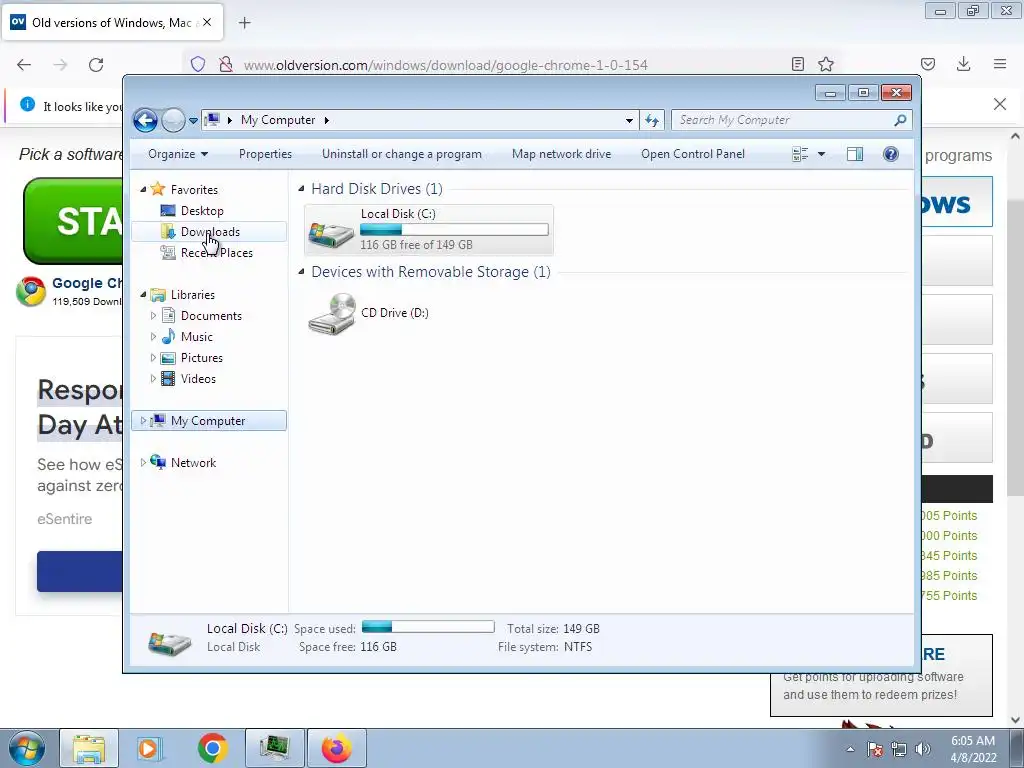The height and width of the screenshot is (768, 1024).
Task: Expand My Computer tree node
Action: 143,421
